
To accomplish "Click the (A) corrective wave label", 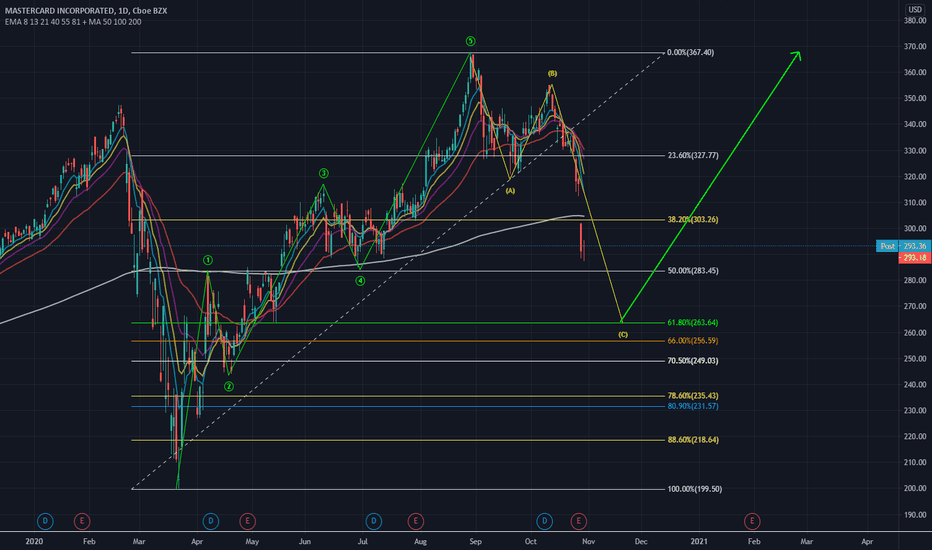I will click(x=511, y=191).
